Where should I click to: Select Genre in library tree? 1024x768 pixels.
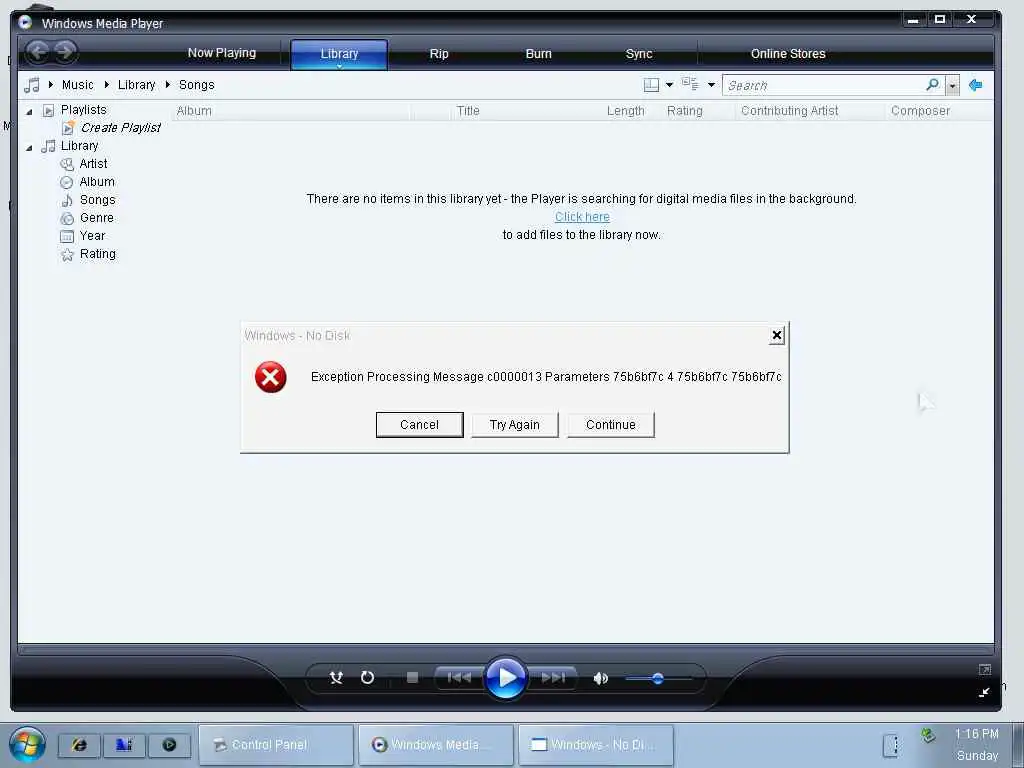point(97,218)
